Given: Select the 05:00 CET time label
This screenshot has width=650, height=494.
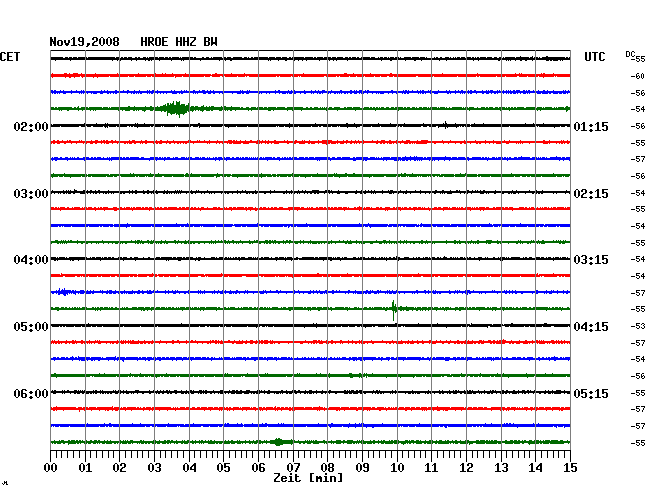Looking at the screenshot, I should [31, 327].
